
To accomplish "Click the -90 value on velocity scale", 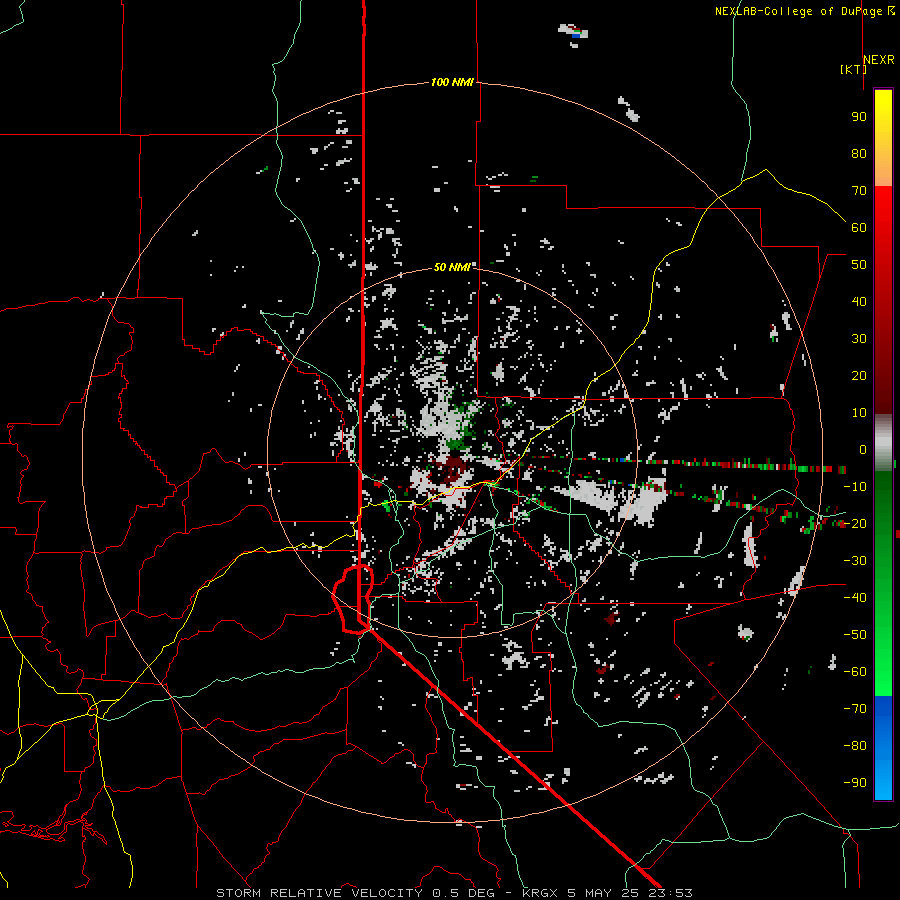I will [855, 783].
